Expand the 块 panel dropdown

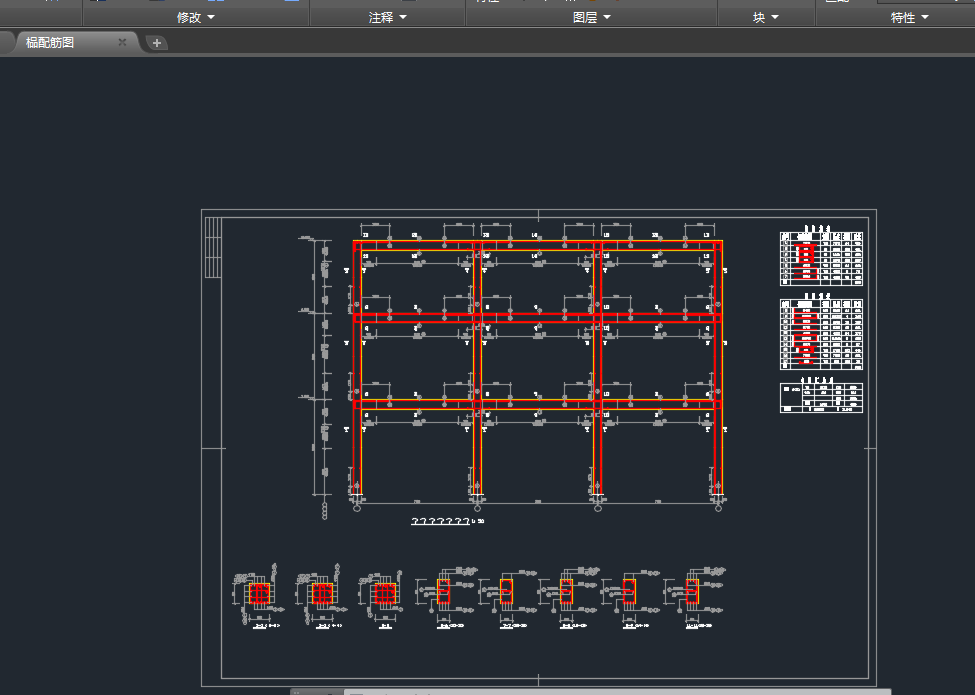(x=765, y=17)
